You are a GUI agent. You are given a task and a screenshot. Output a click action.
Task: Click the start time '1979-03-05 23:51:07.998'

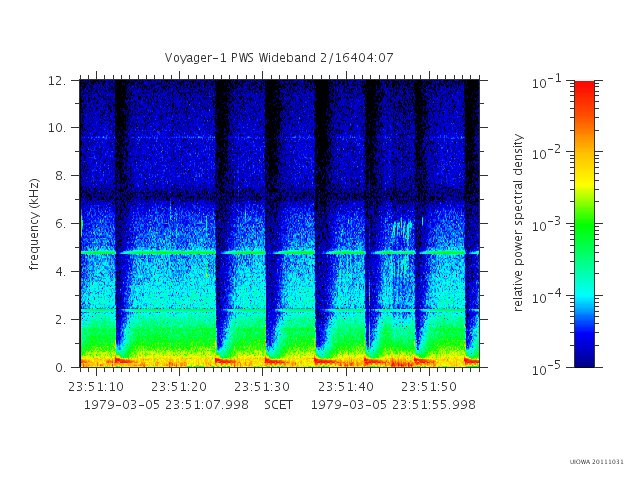(x=166, y=405)
